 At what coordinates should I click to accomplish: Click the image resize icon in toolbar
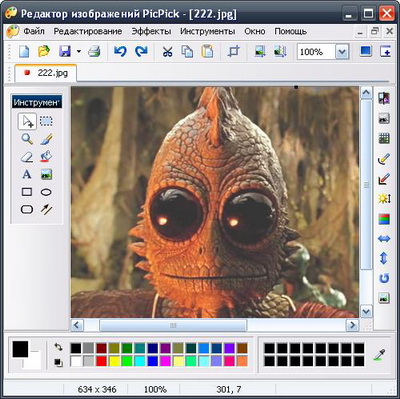(260, 52)
